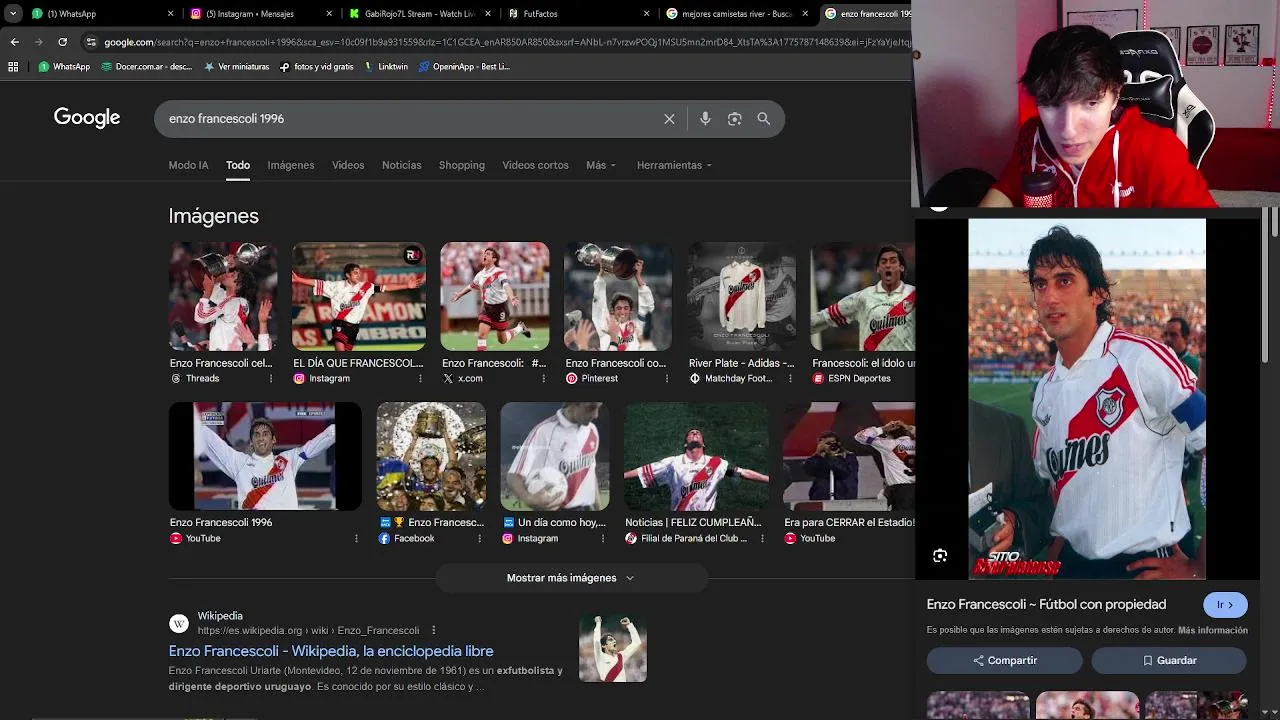Image resolution: width=1280 pixels, height=720 pixels.
Task: Open the apps grid in bookmarks bar
Action: coord(13,67)
